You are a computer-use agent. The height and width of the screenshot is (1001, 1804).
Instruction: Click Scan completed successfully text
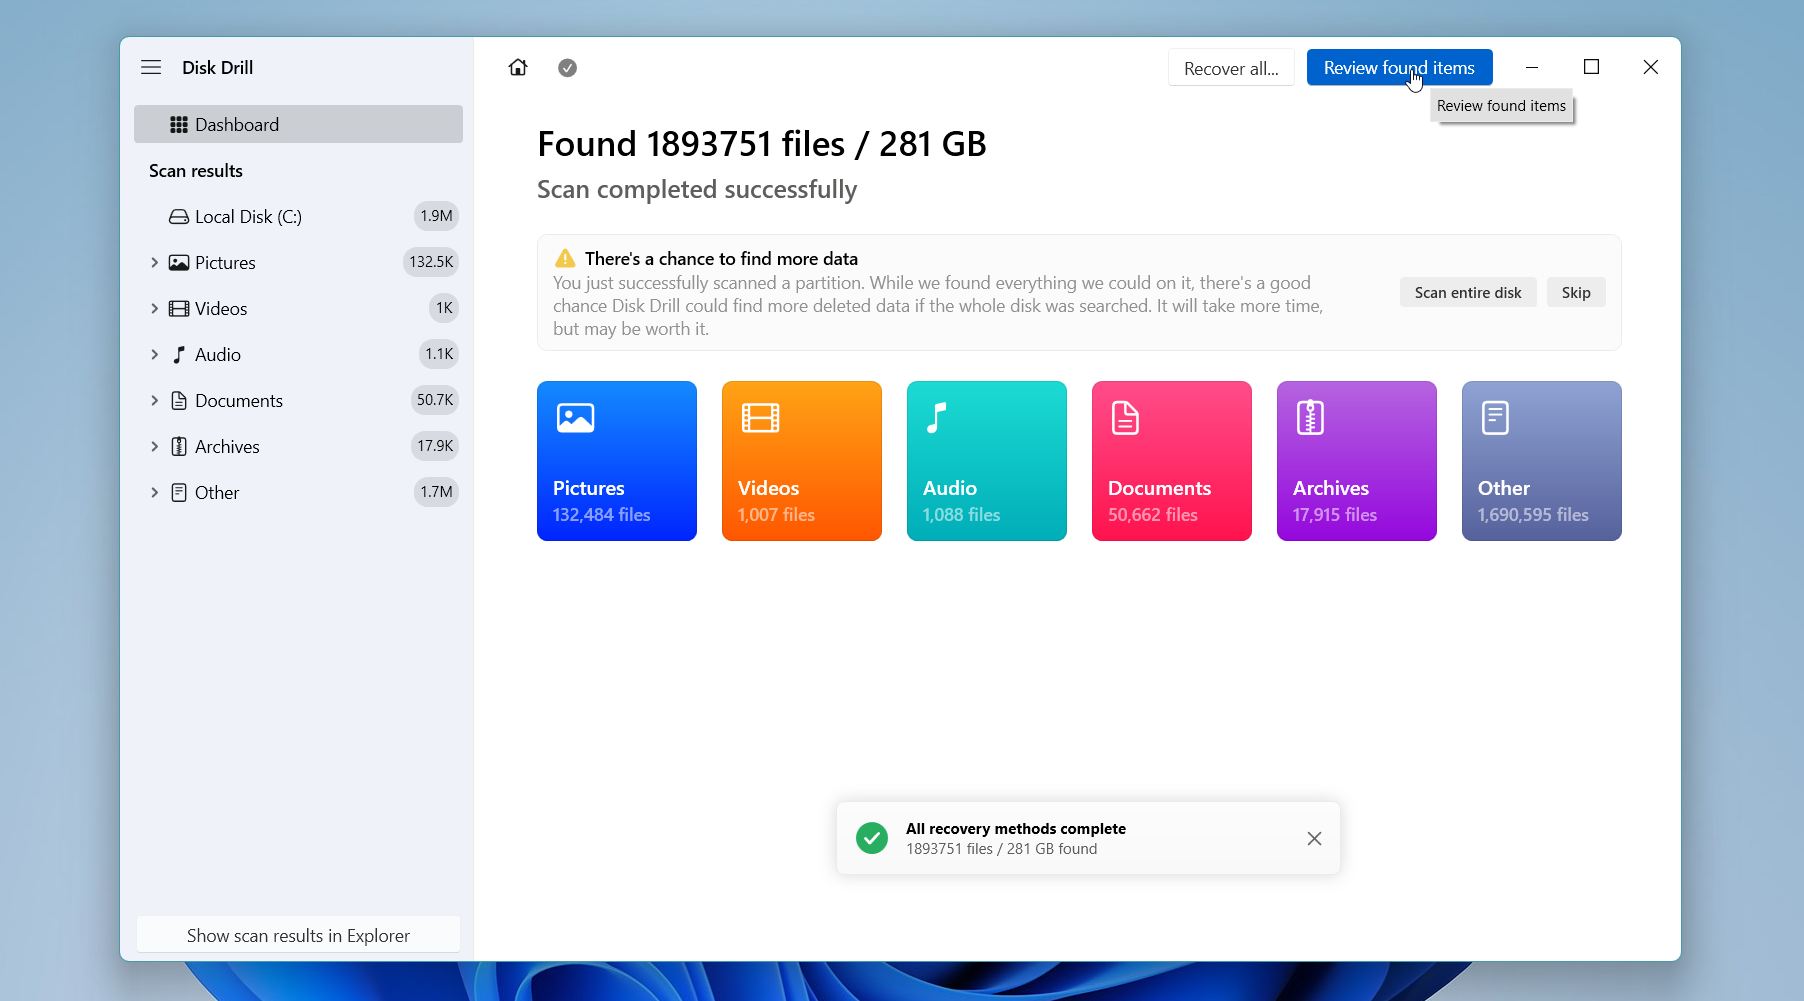pyautogui.click(x=697, y=190)
